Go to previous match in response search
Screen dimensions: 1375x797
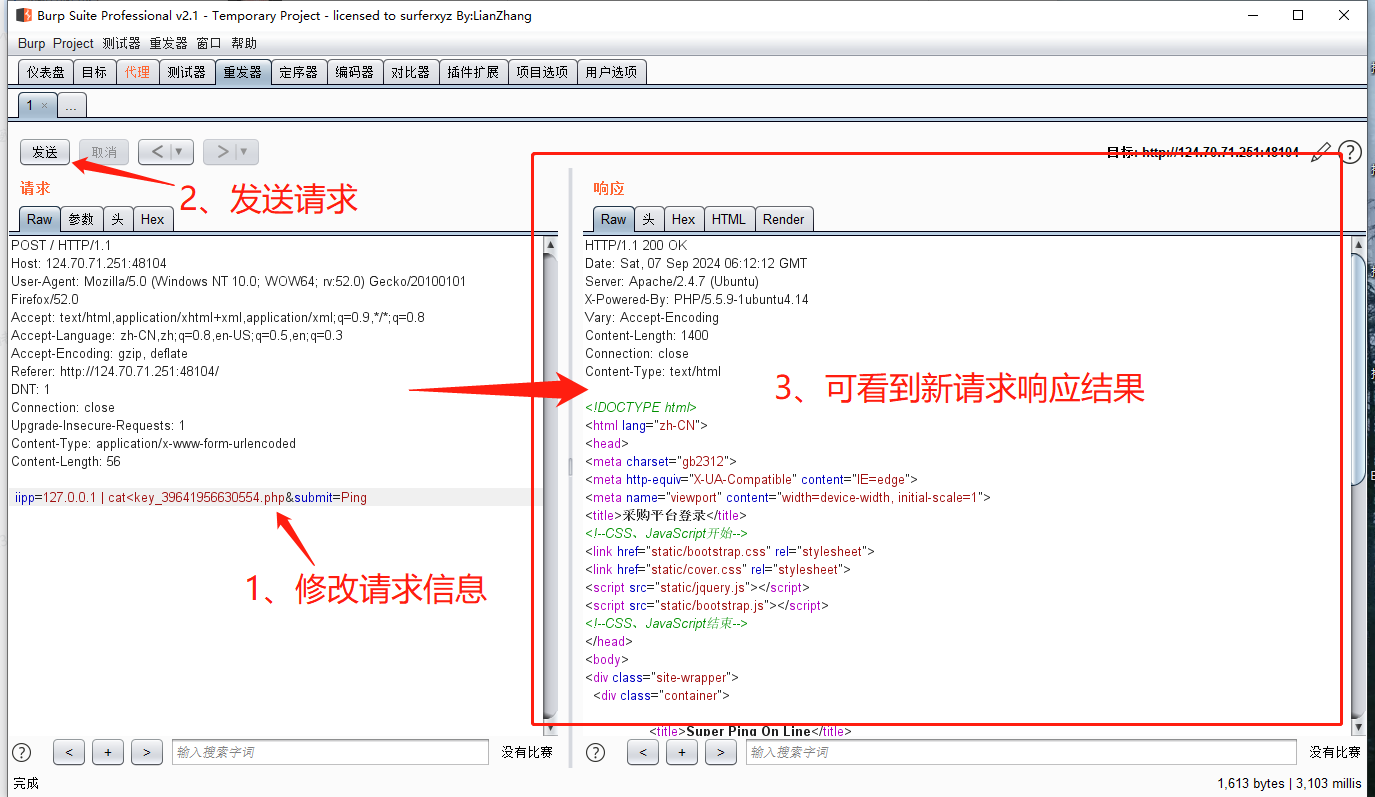coord(642,752)
